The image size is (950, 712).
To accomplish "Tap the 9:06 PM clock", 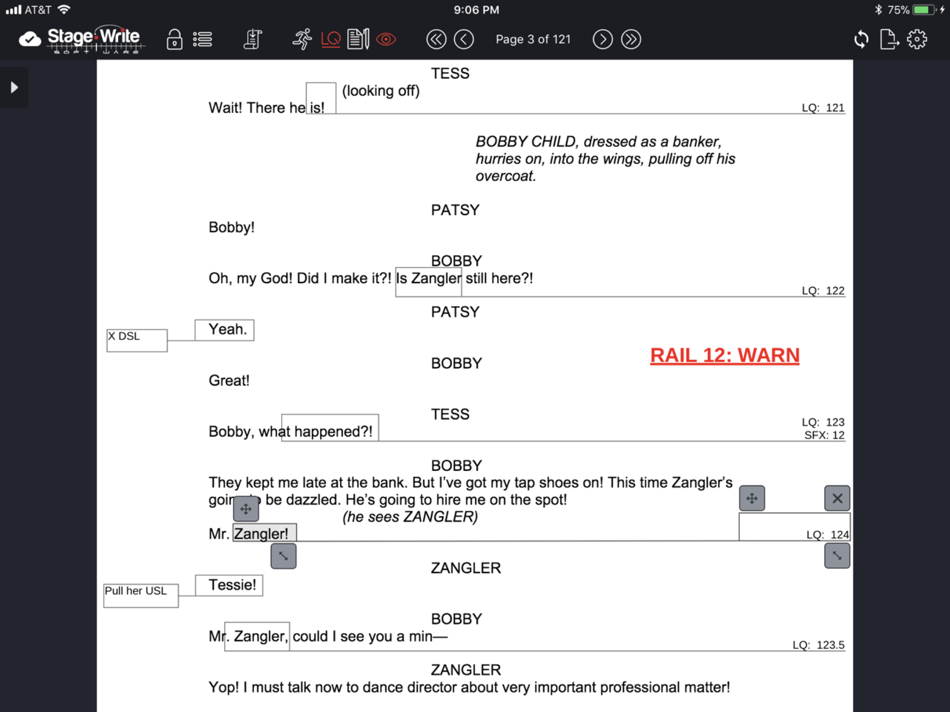I will point(476,10).
